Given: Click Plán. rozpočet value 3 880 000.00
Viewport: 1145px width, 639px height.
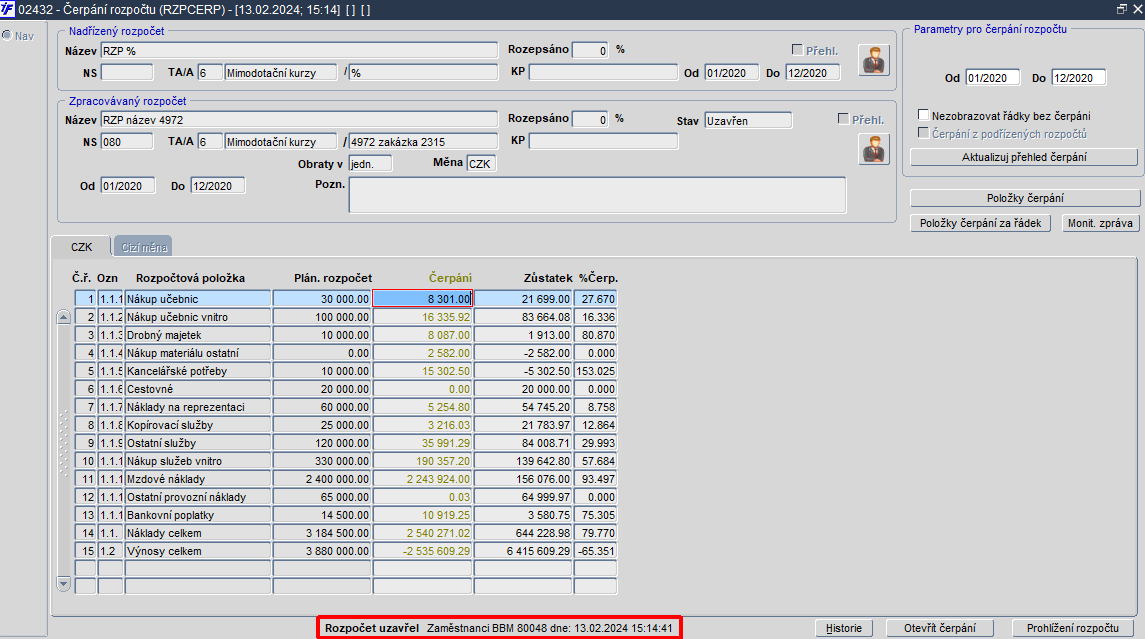Looking at the screenshot, I should point(321,551).
